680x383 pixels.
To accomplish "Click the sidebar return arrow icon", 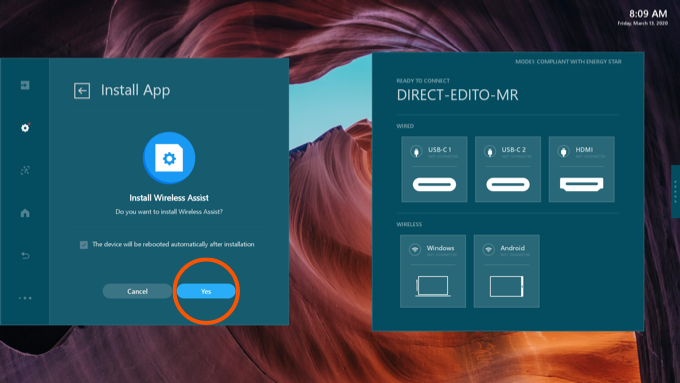I will click(25, 255).
